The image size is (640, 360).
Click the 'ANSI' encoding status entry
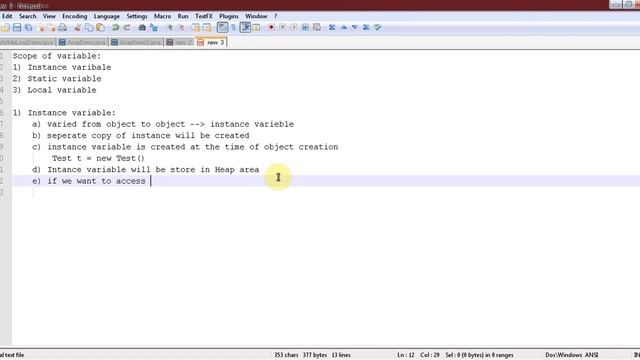tap(591, 355)
